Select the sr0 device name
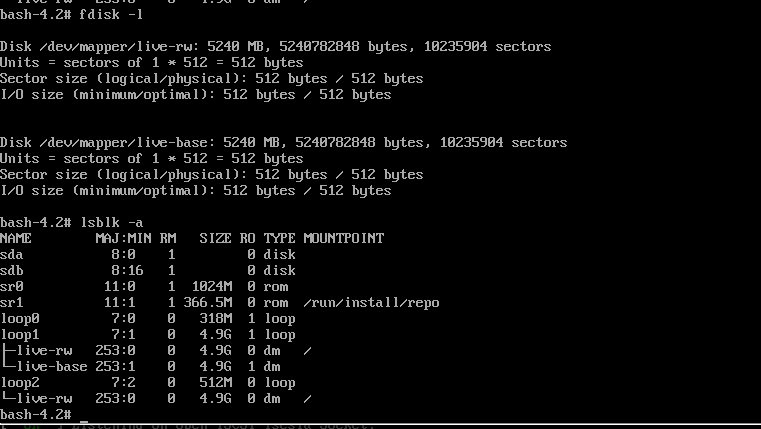This screenshot has width=761, height=429. 12,286
